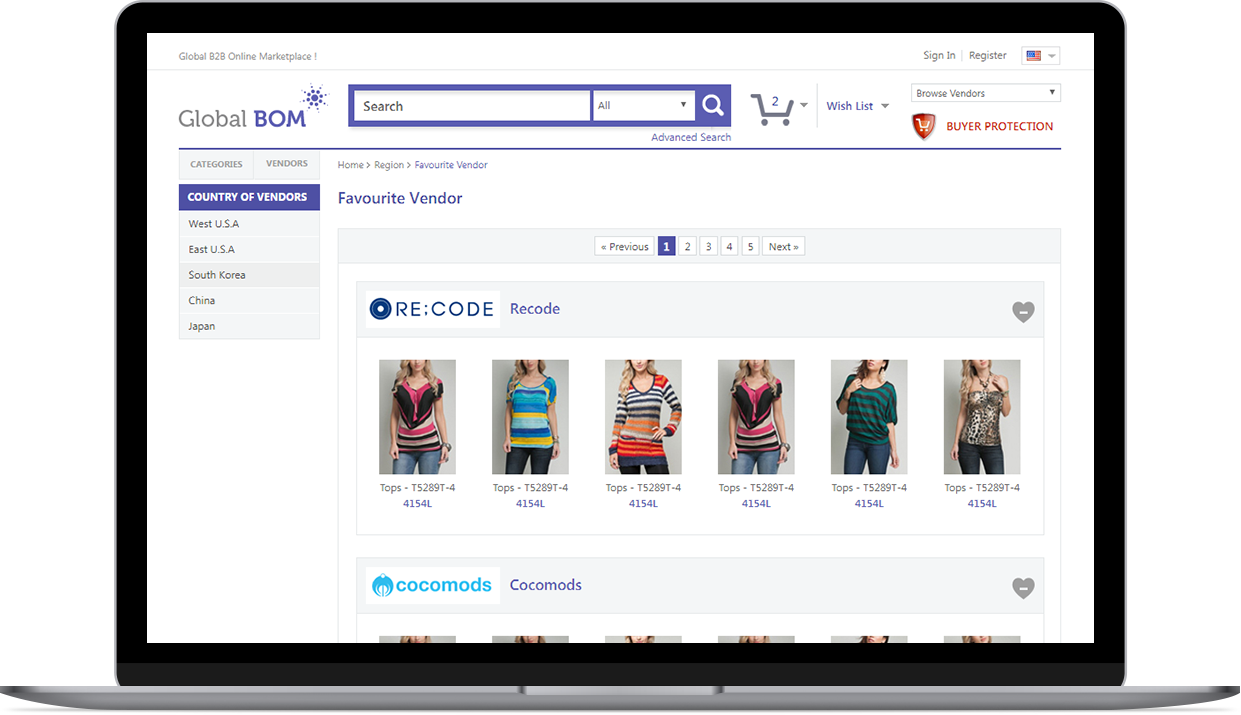This screenshot has height=715, width=1241.
Task: Open the long-sleeve striped sweater thumbnail
Action: click(643, 417)
